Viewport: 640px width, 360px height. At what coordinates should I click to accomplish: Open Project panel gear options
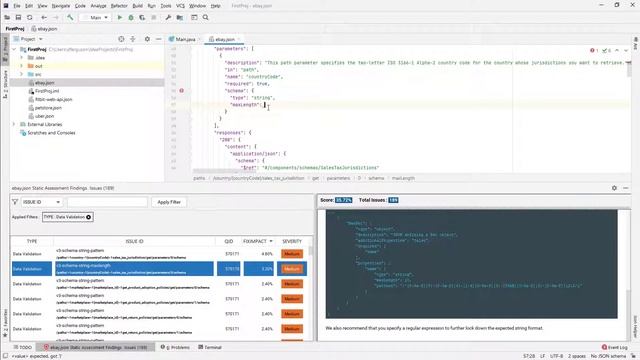coord(147,39)
